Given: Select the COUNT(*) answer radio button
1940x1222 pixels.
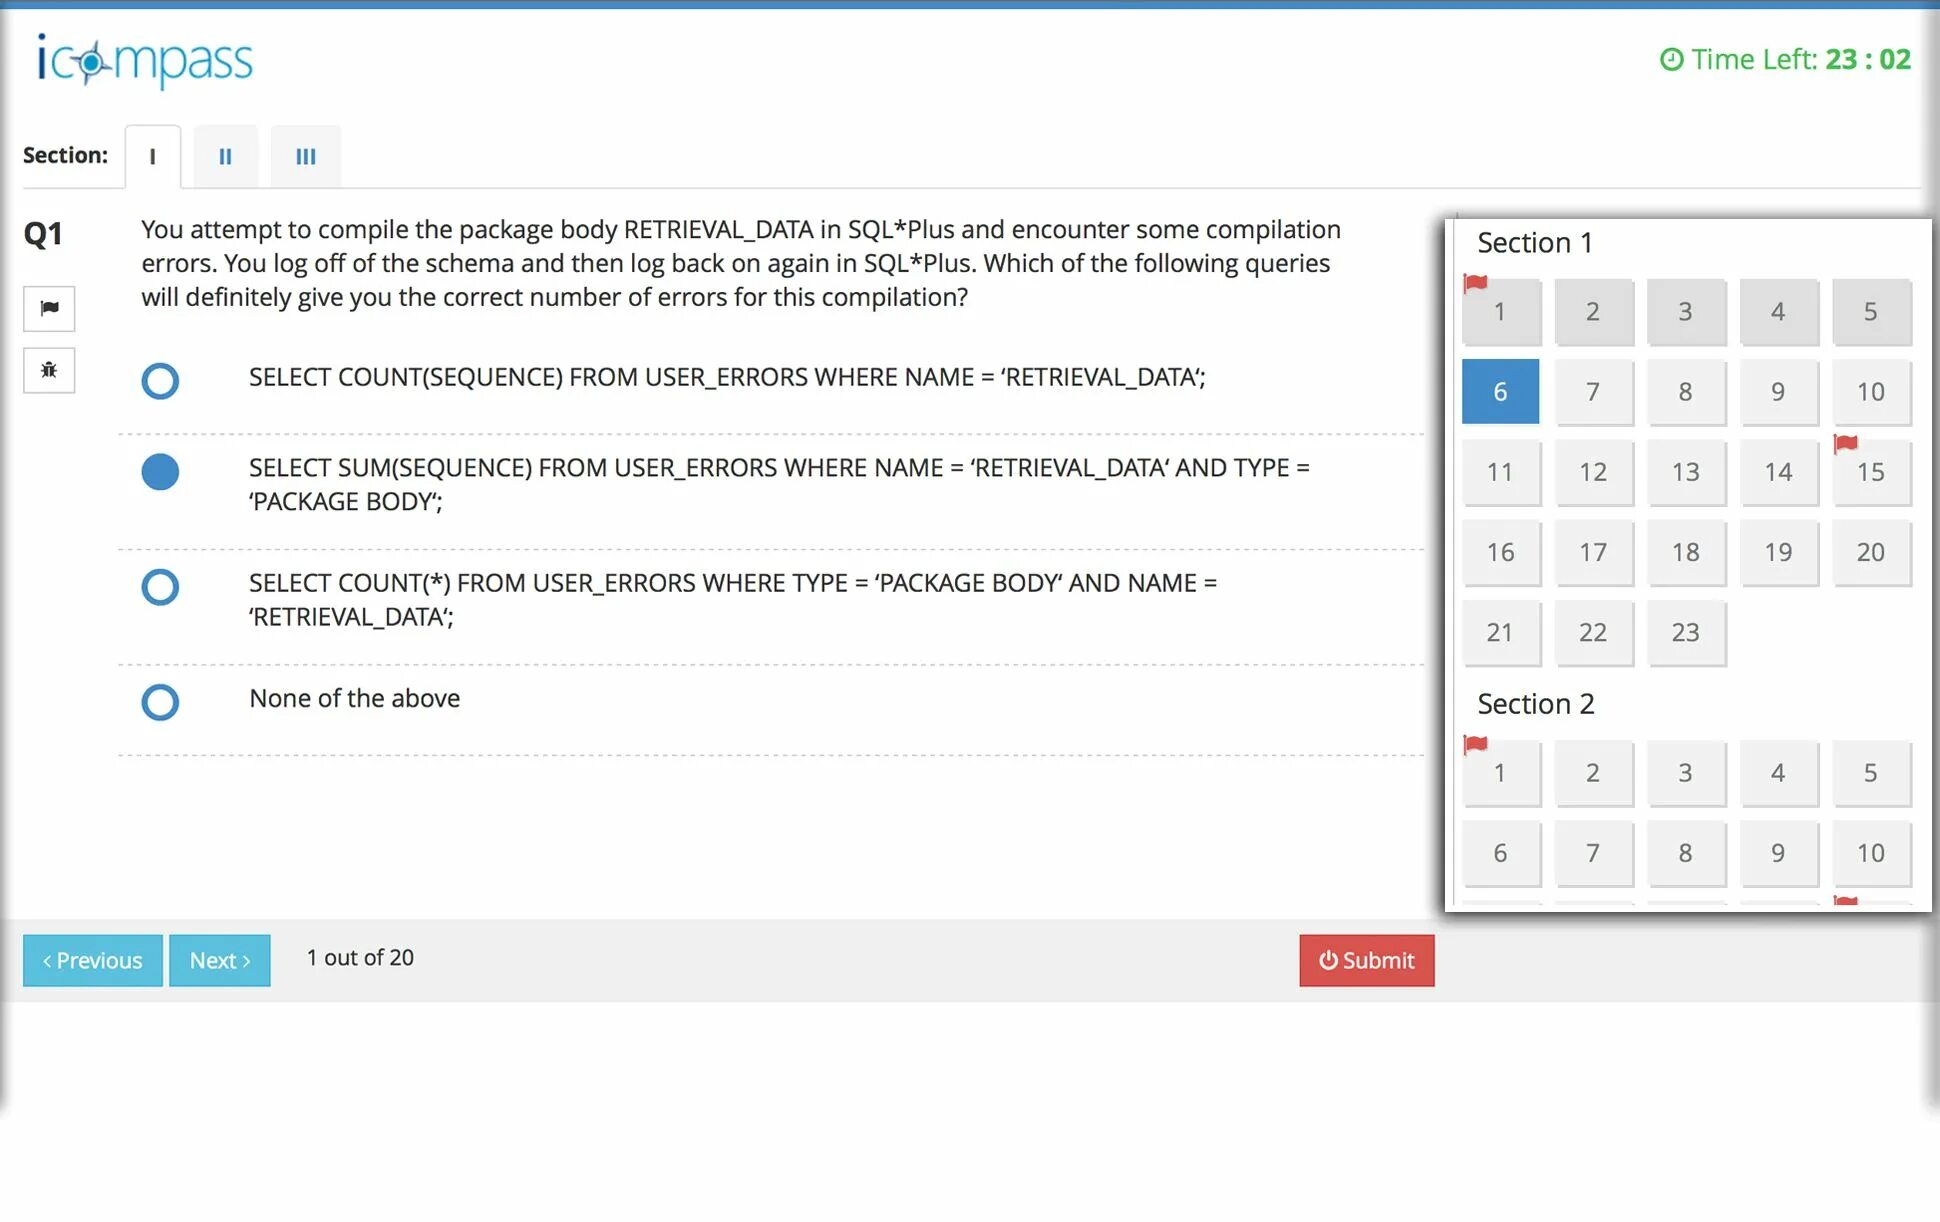Looking at the screenshot, I should [x=160, y=587].
